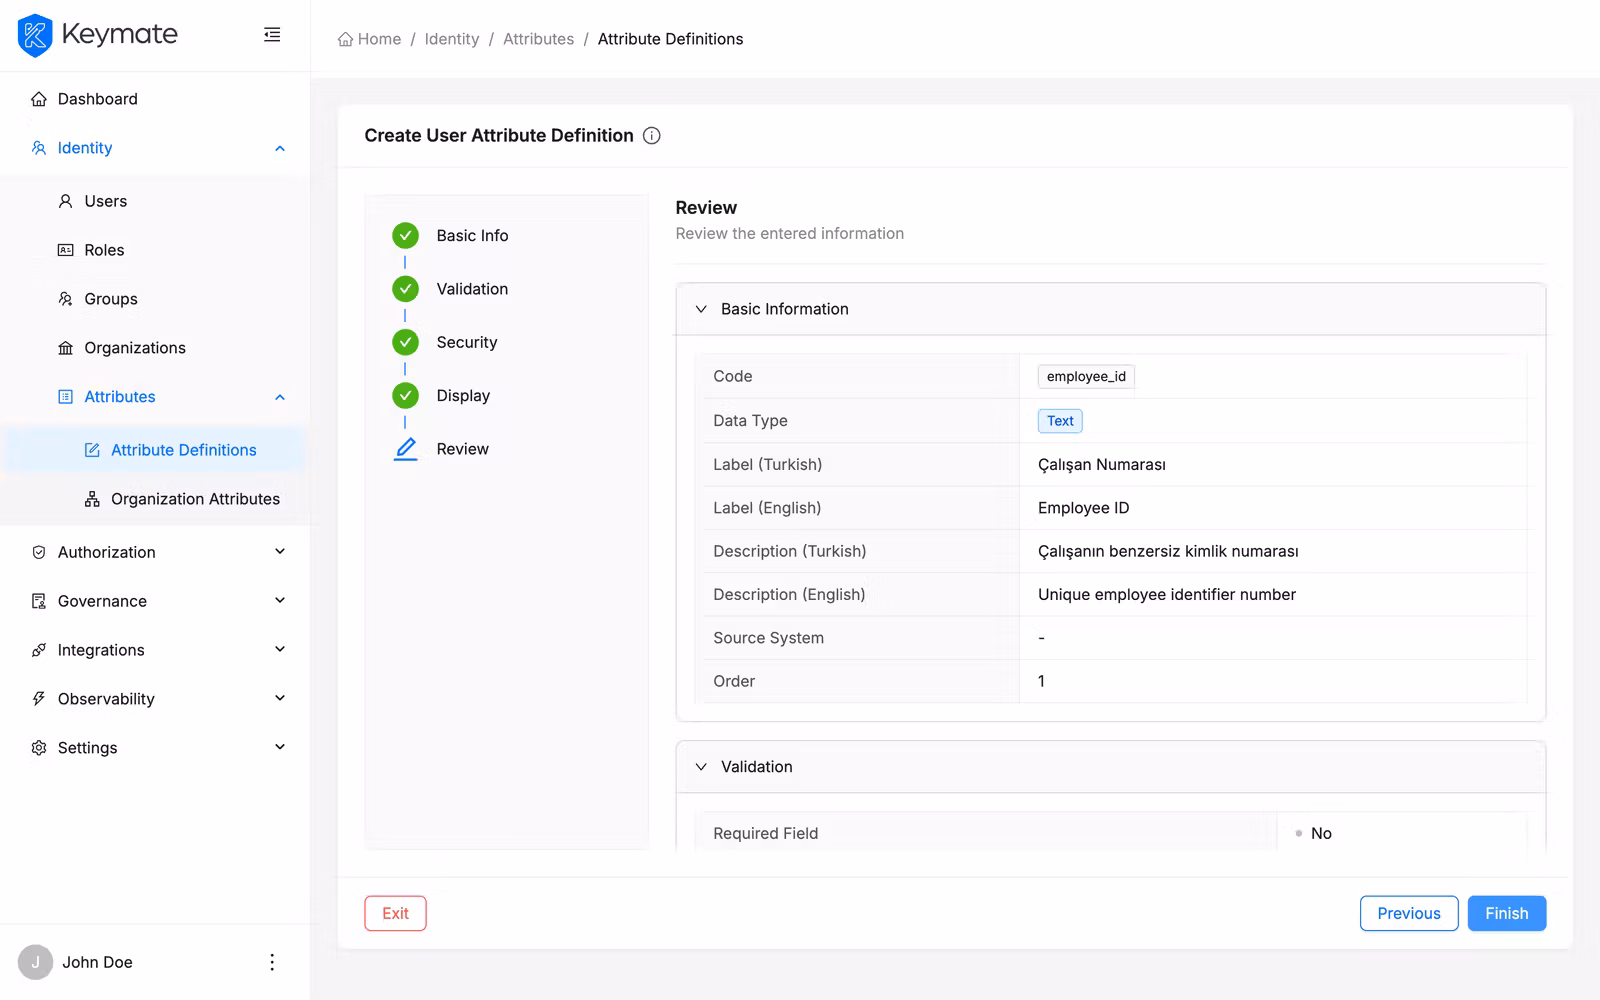
Task: Select the Users icon in the sidebar
Action: pyautogui.click(x=65, y=201)
